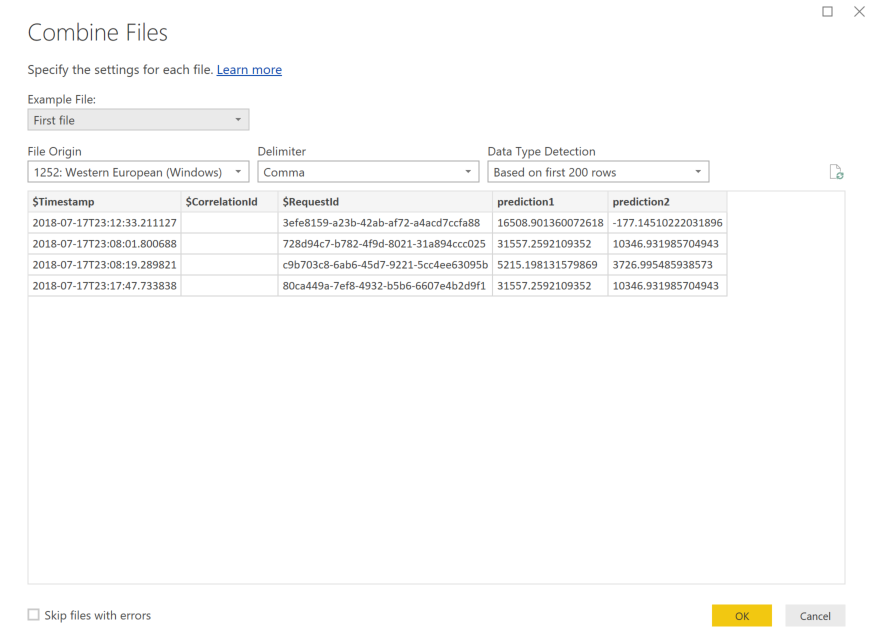Cancel the Combine Files dialog
The image size is (873, 644).
click(x=814, y=616)
